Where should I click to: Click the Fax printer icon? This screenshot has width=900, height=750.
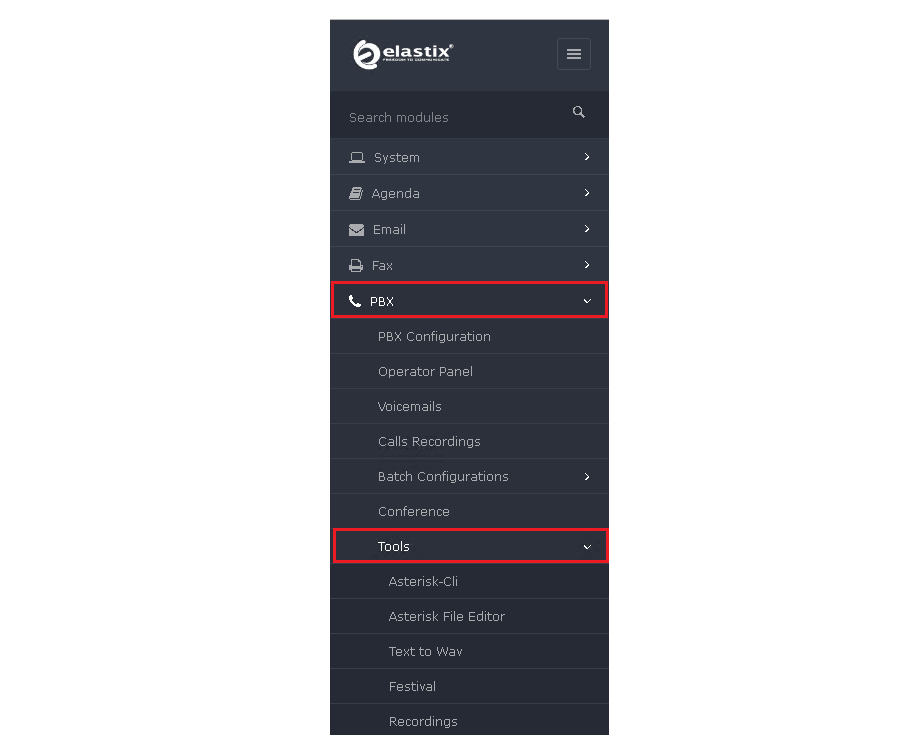[356, 266]
